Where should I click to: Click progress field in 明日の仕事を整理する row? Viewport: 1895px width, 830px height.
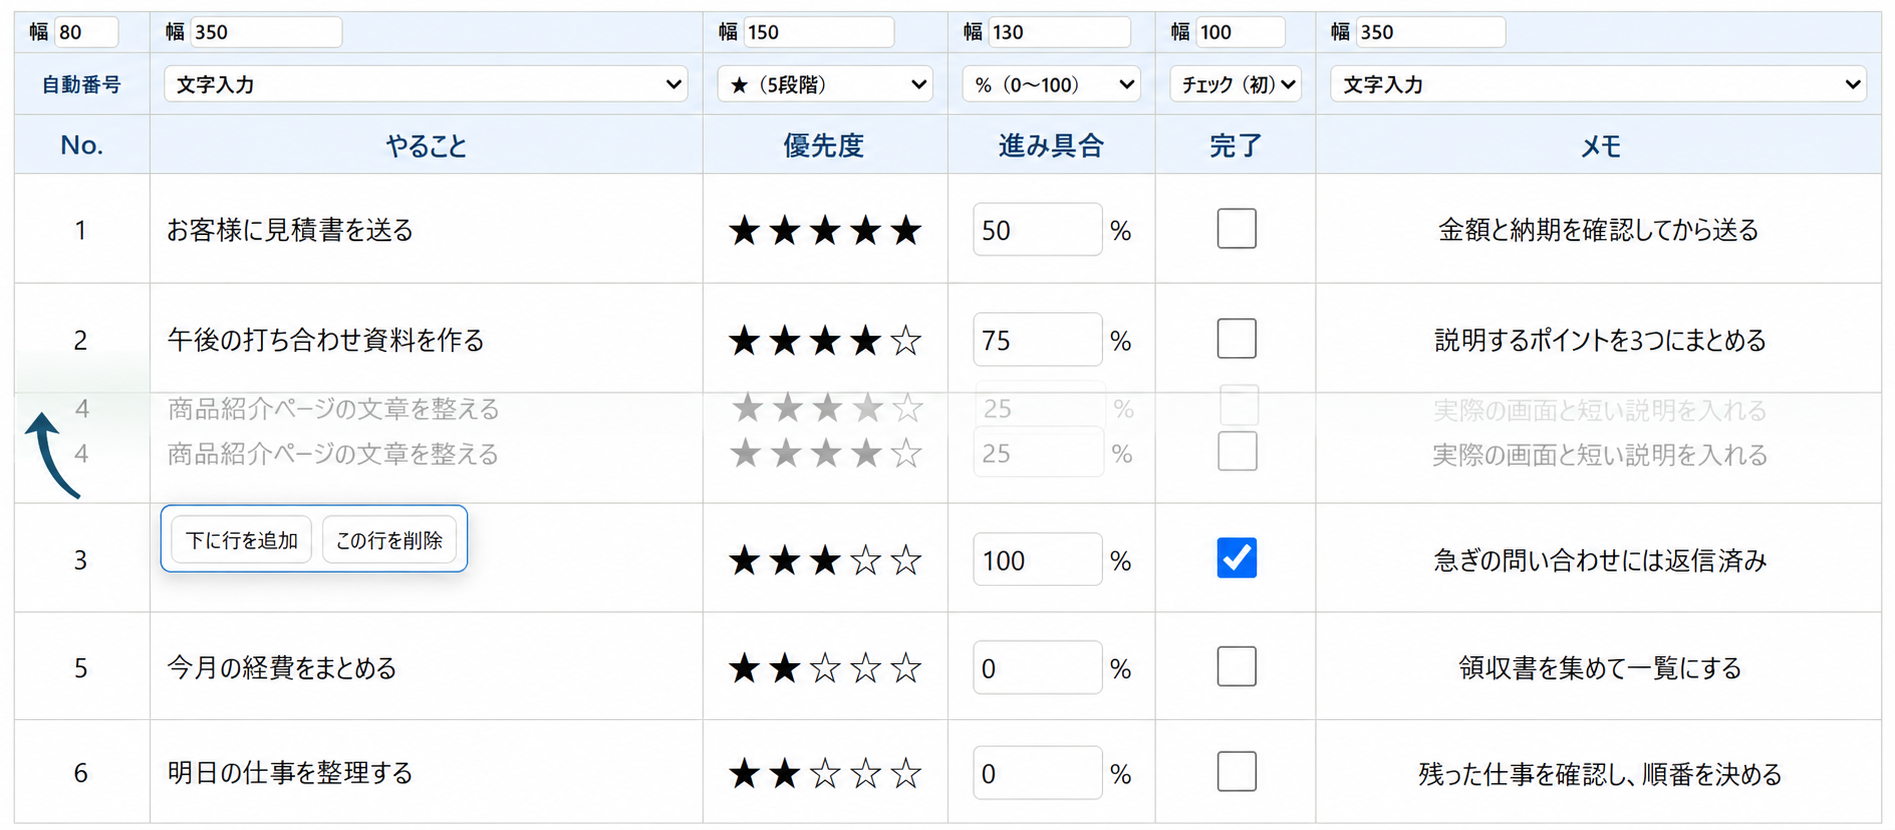pyautogui.click(x=1037, y=773)
